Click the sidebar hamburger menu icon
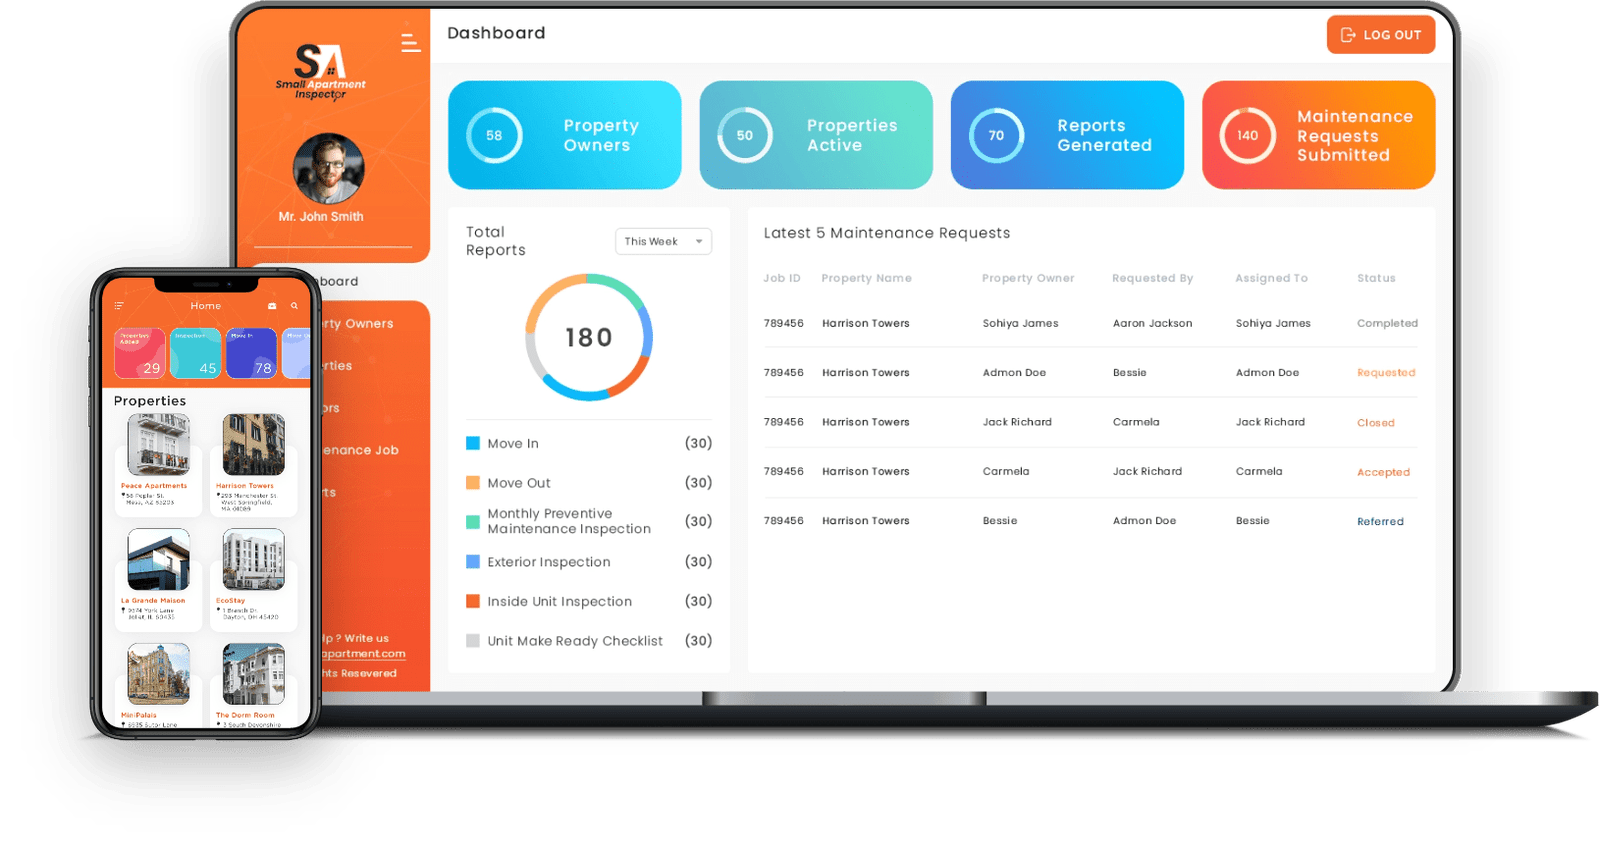 pos(409,42)
